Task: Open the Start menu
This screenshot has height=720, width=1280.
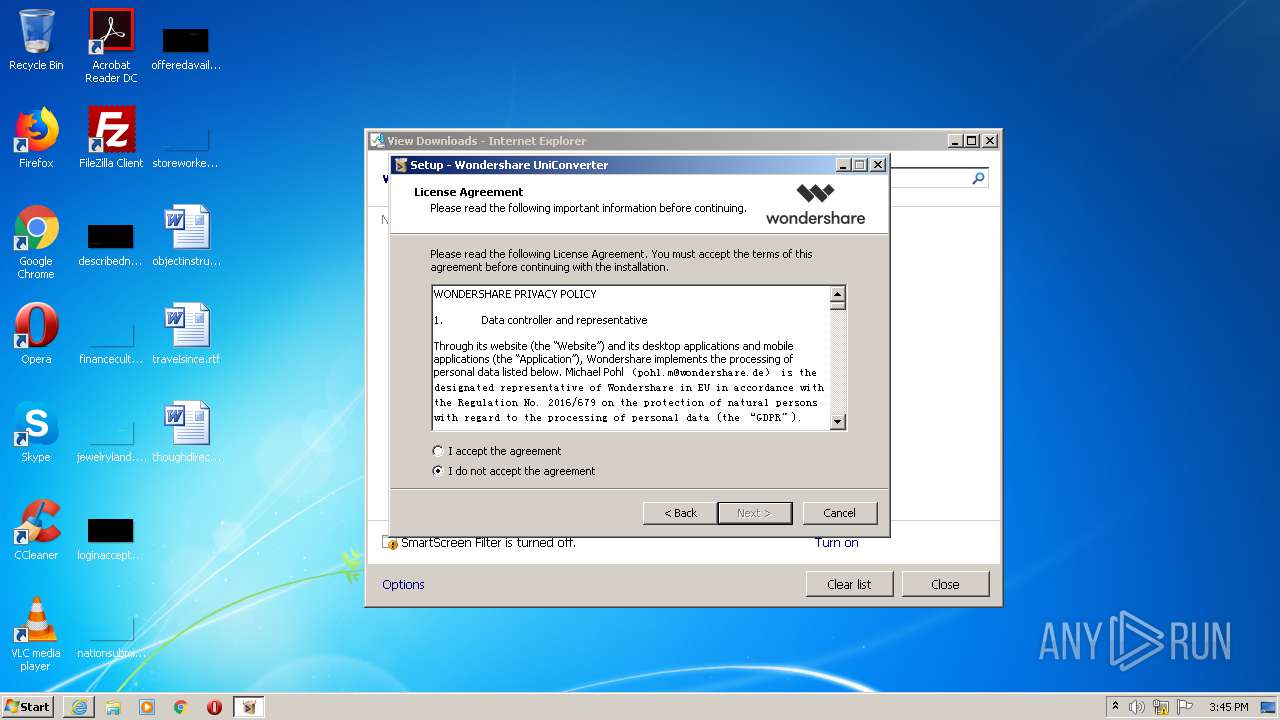Action: tap(28, 707)
